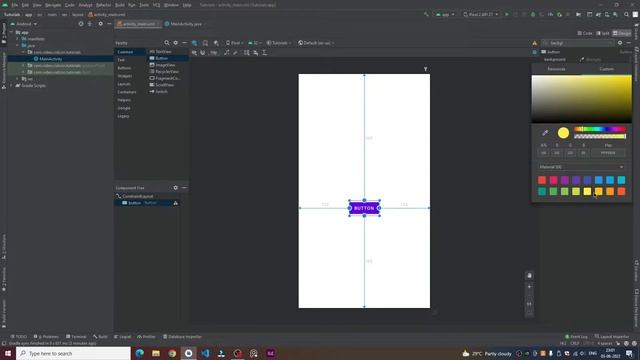Screen dimensions: 640x360
Task: Toggle orientation icon in design toolbar
Action: click(205, 43)
